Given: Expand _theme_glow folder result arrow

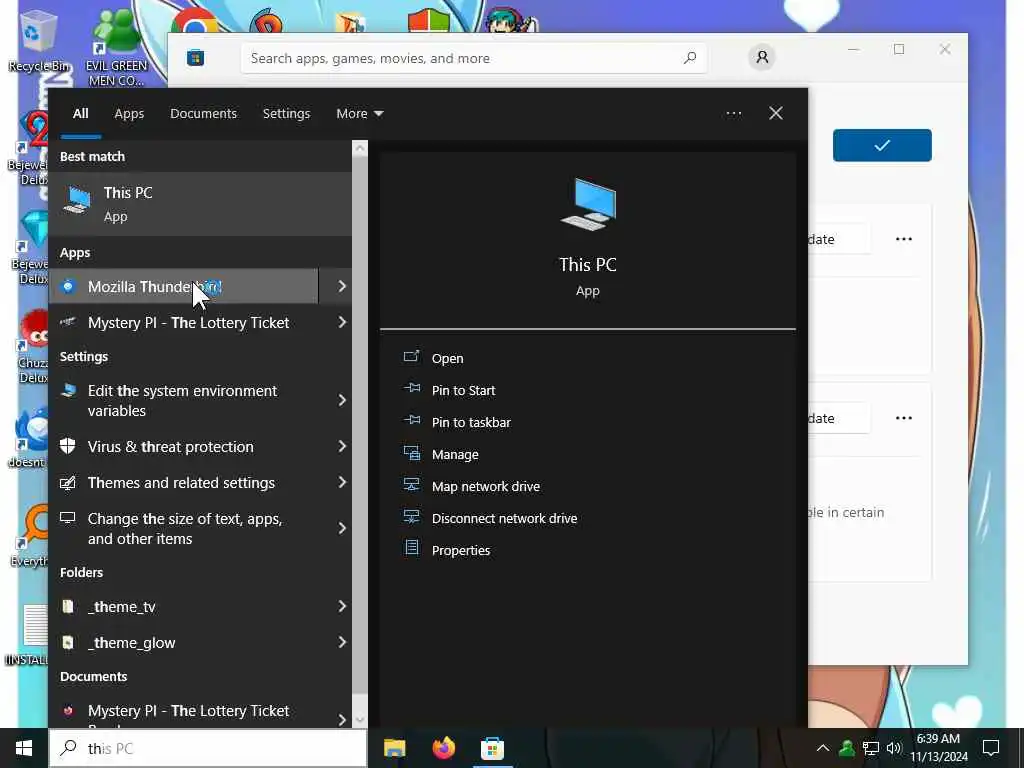Looking at the screenshot, I should click(342, 642).
